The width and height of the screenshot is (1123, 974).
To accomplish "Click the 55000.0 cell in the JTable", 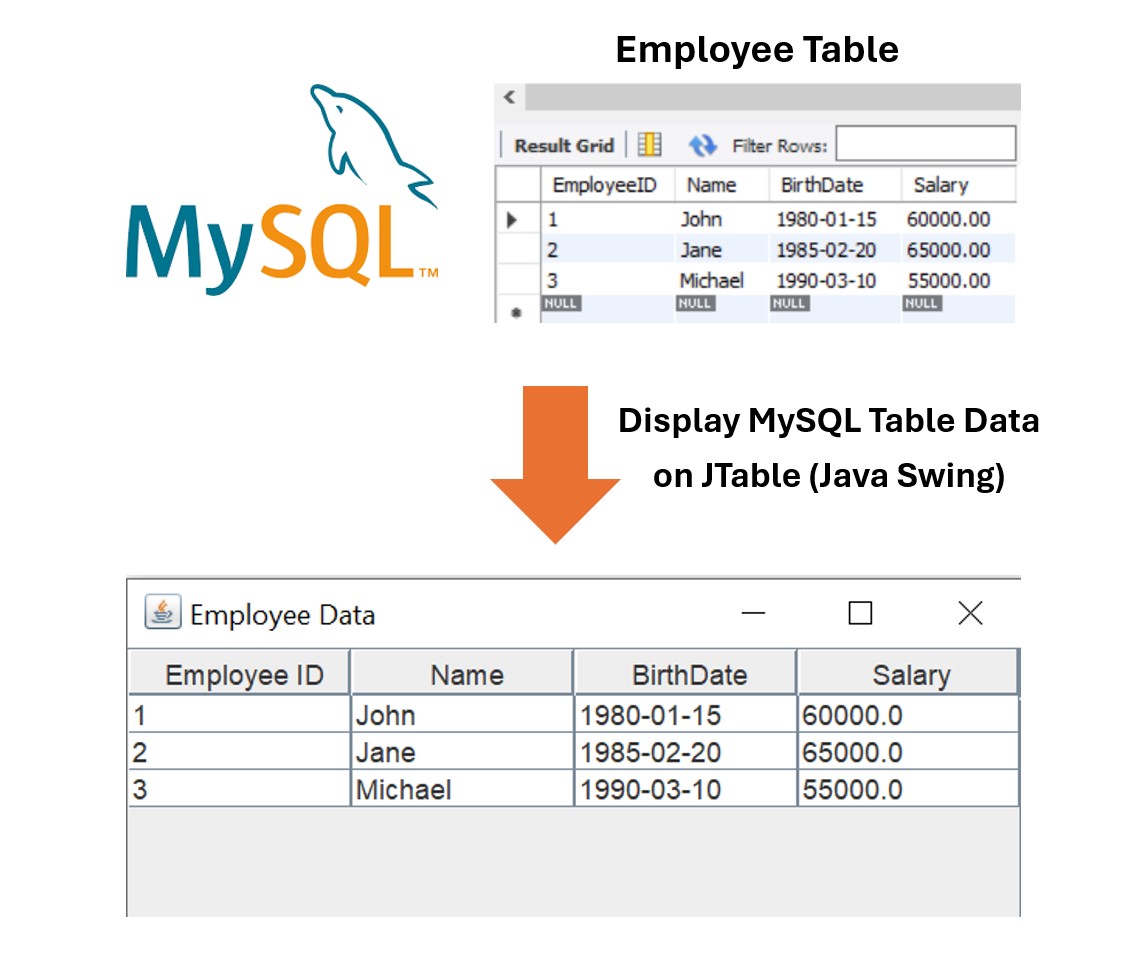I will coord(908,789).
